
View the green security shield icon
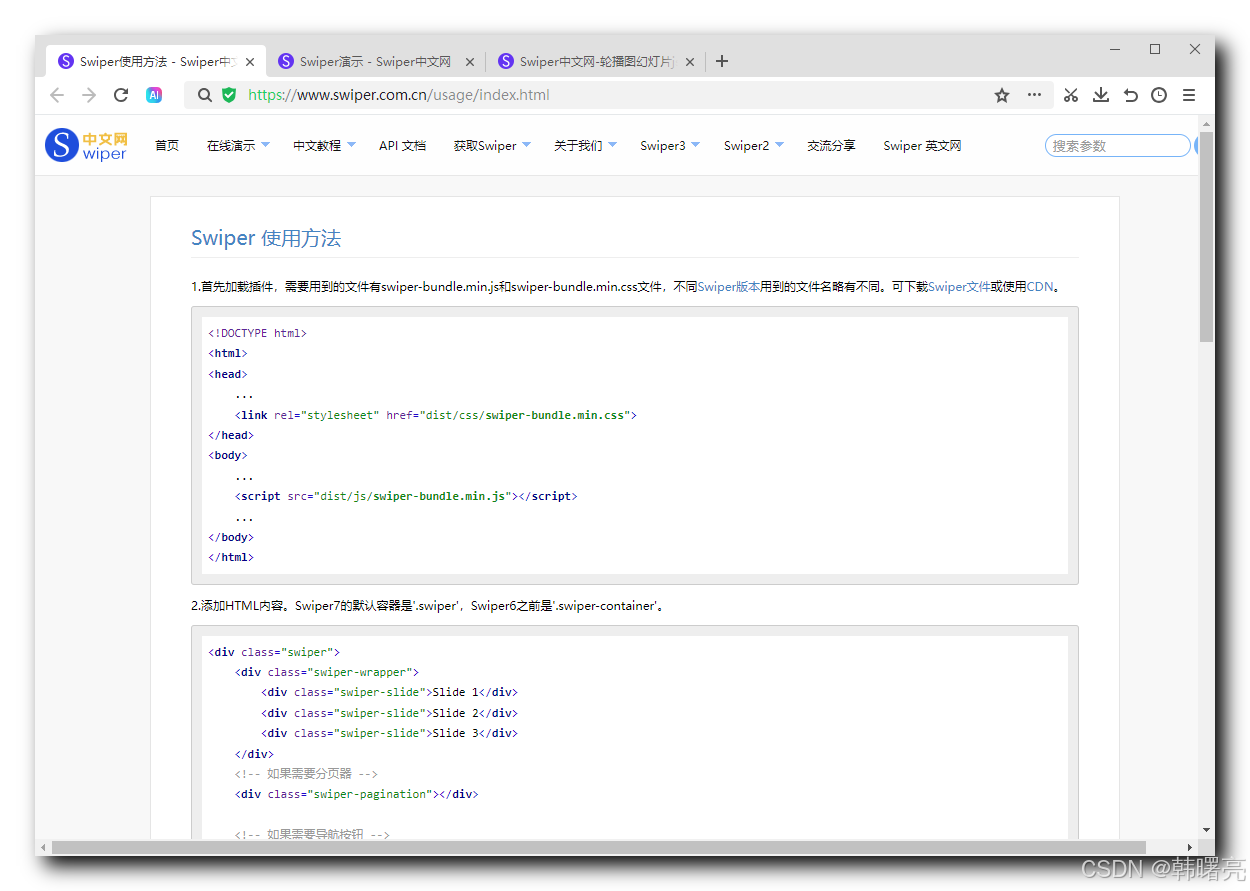tap(229, 95)
